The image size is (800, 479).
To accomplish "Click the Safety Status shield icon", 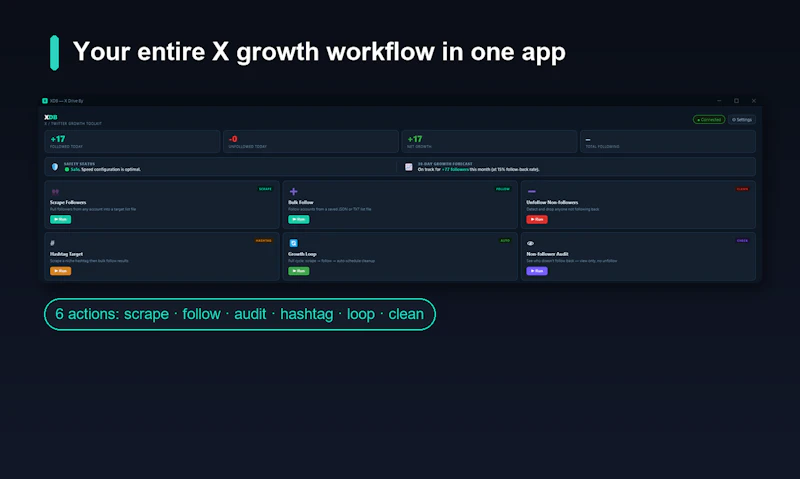I will tap(55, 167).
